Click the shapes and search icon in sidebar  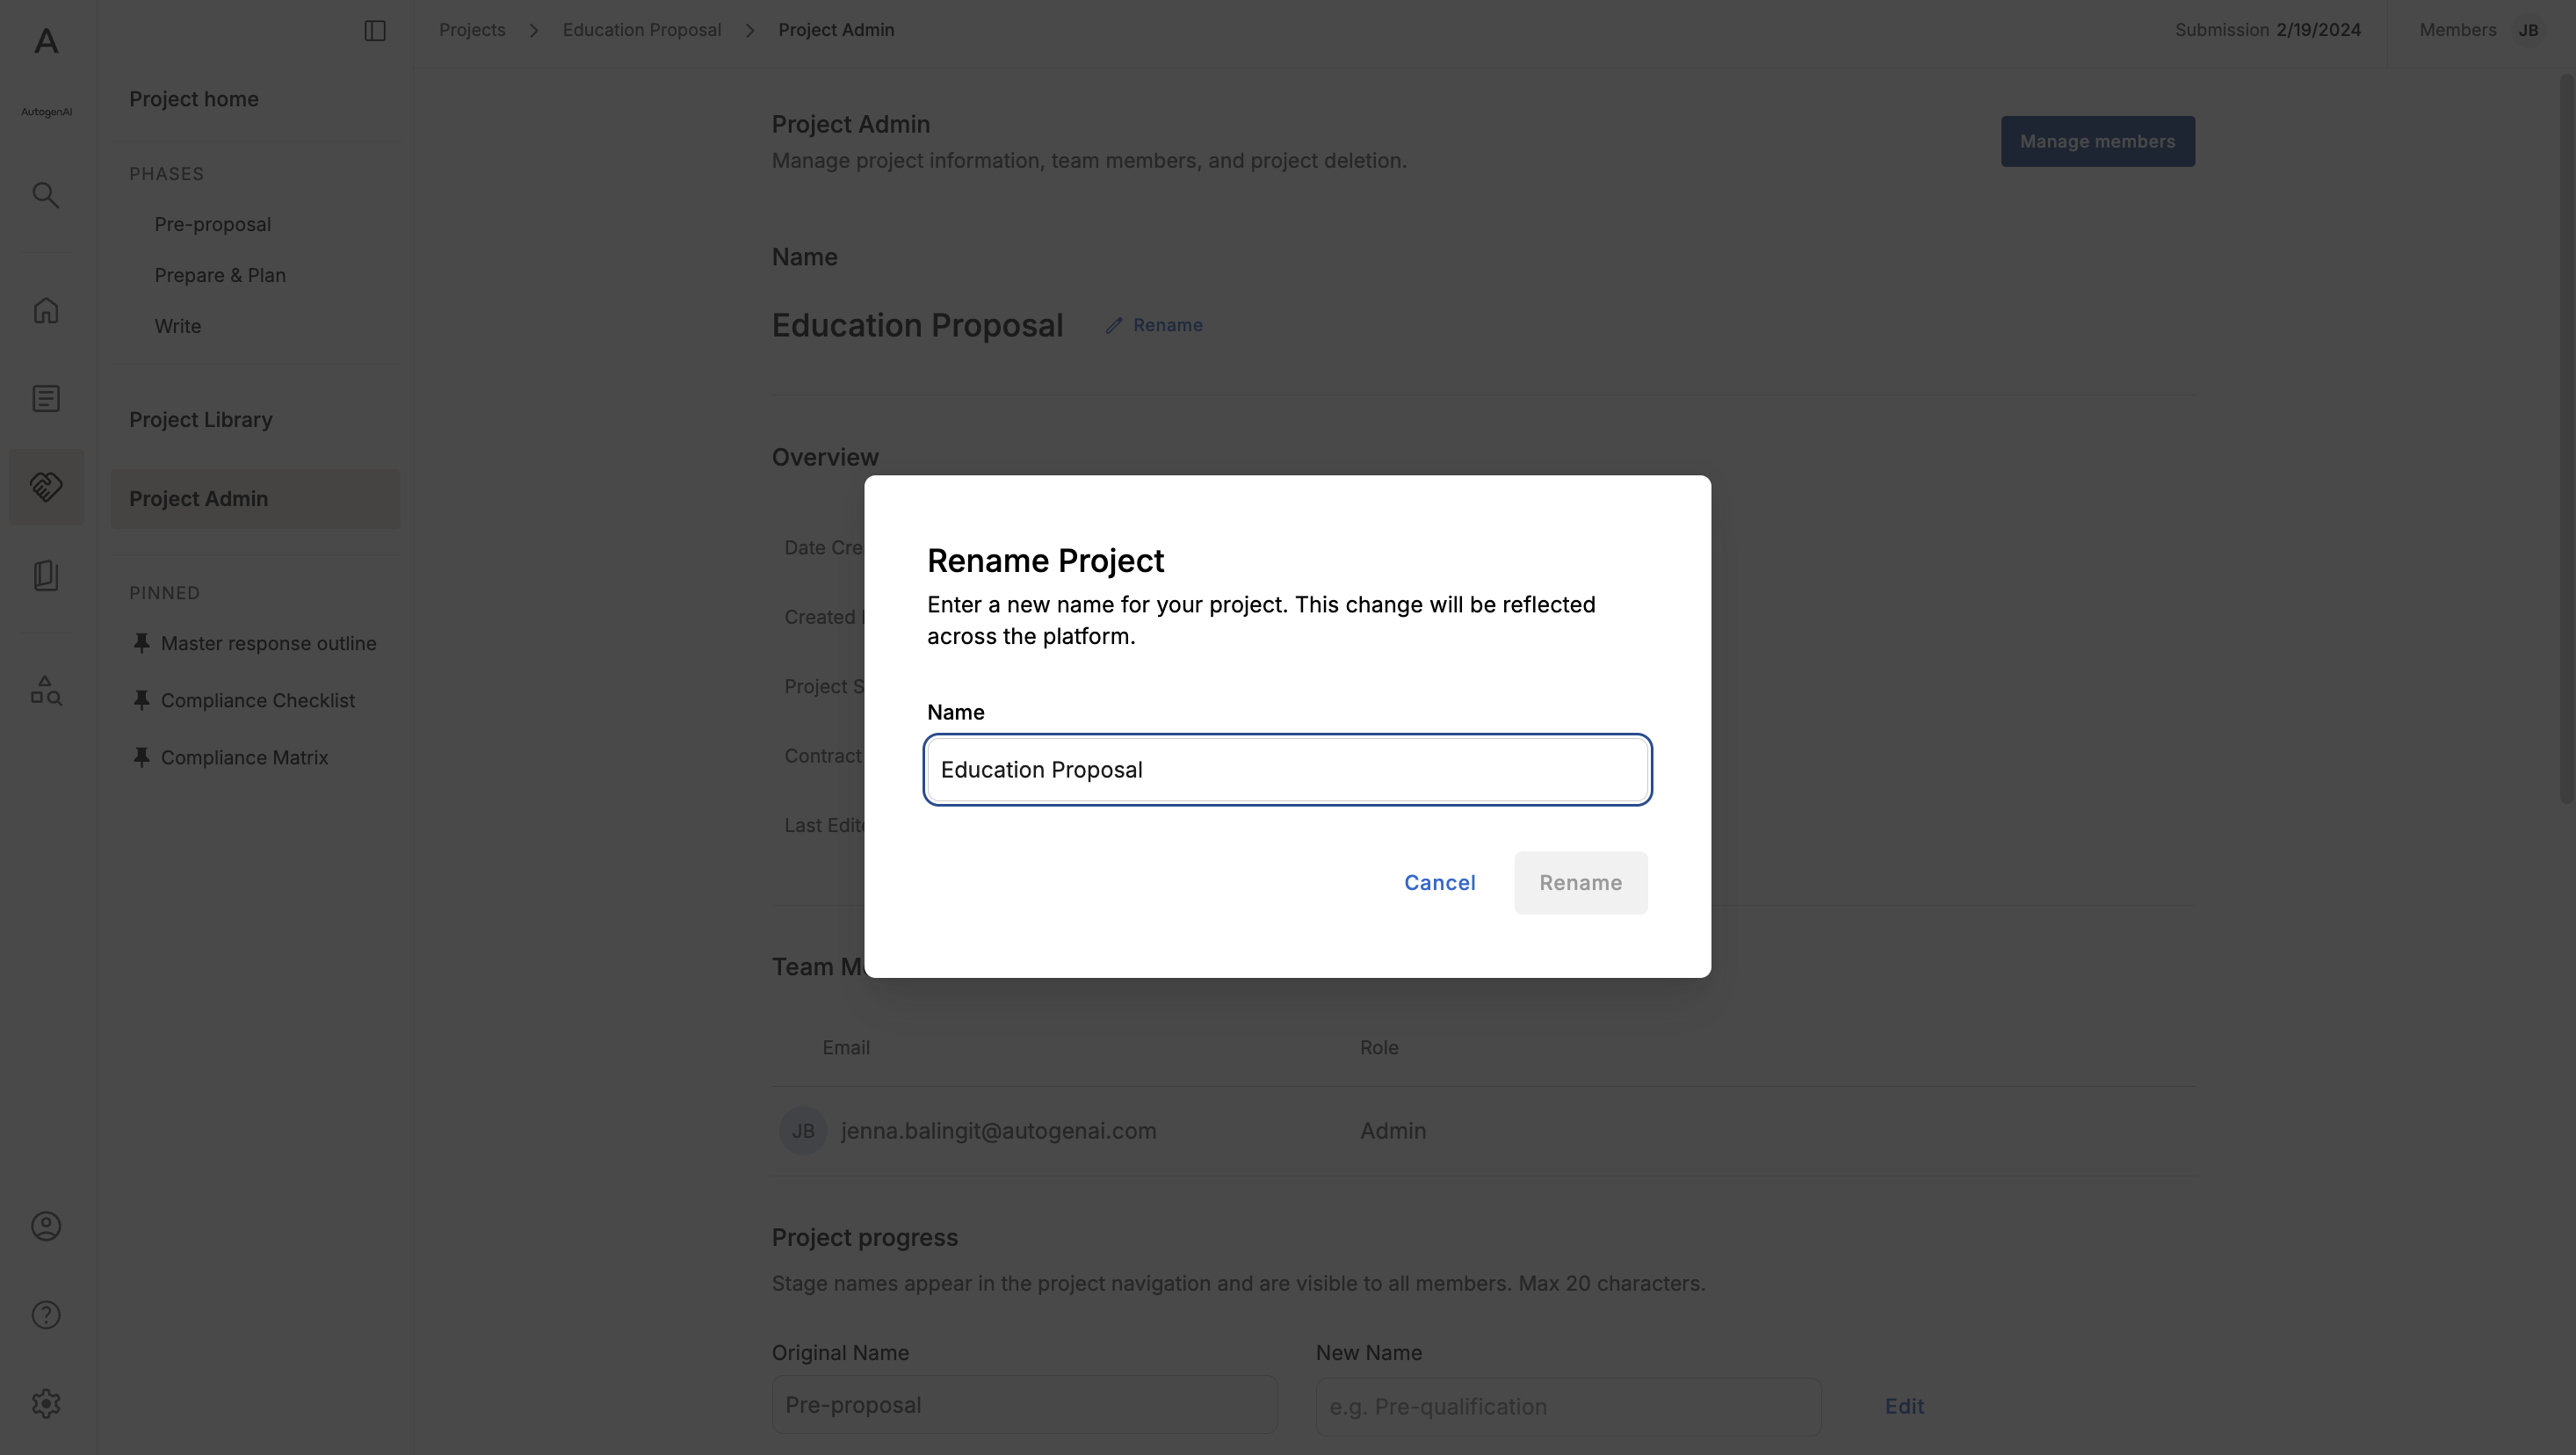46,690
